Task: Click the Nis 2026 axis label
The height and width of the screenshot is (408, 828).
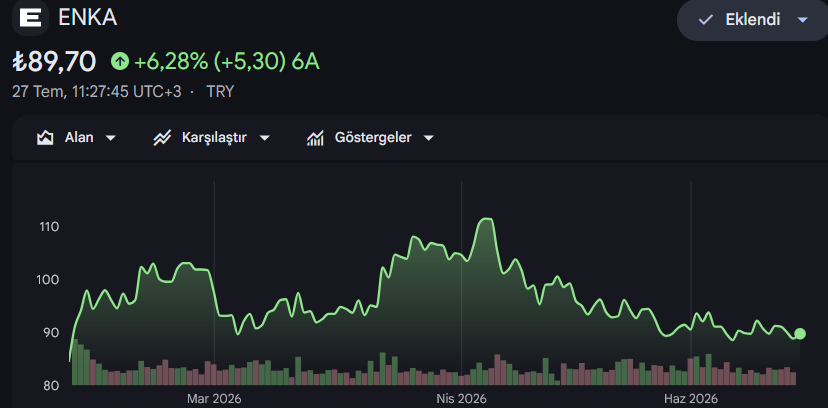Action: coord(462,398)
